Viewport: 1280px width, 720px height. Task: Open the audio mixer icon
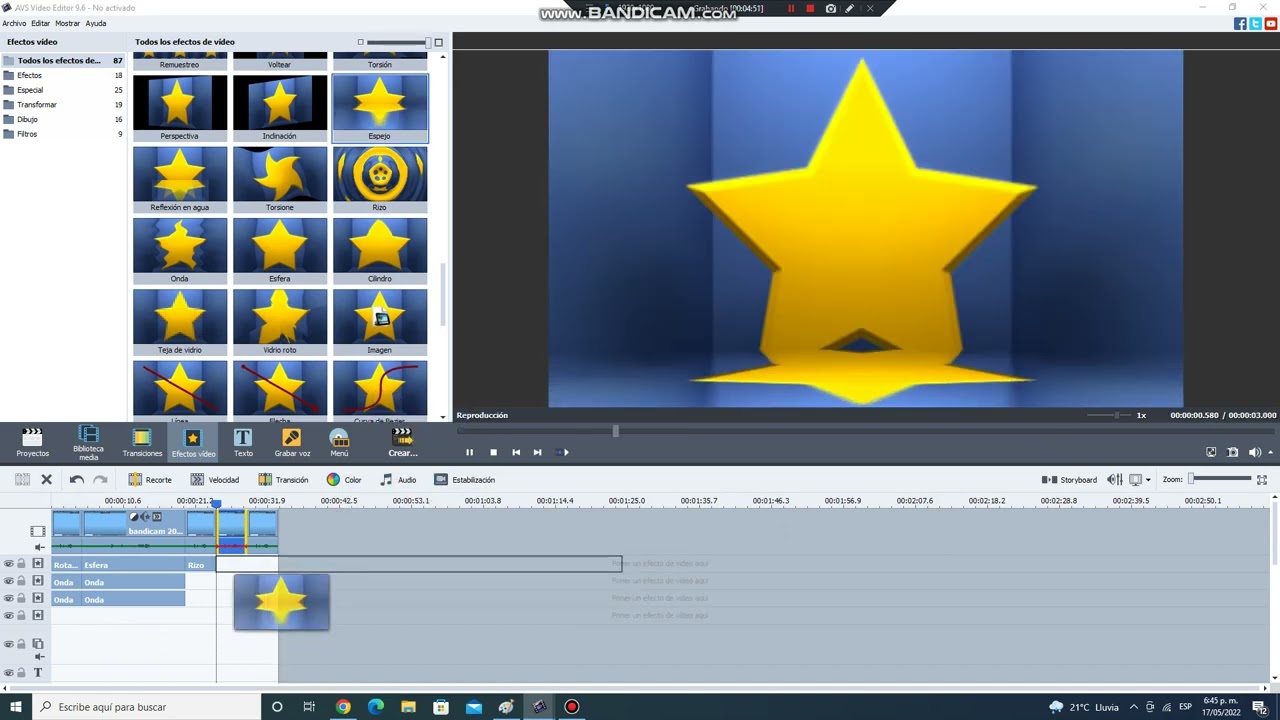tap(1114, 479)
